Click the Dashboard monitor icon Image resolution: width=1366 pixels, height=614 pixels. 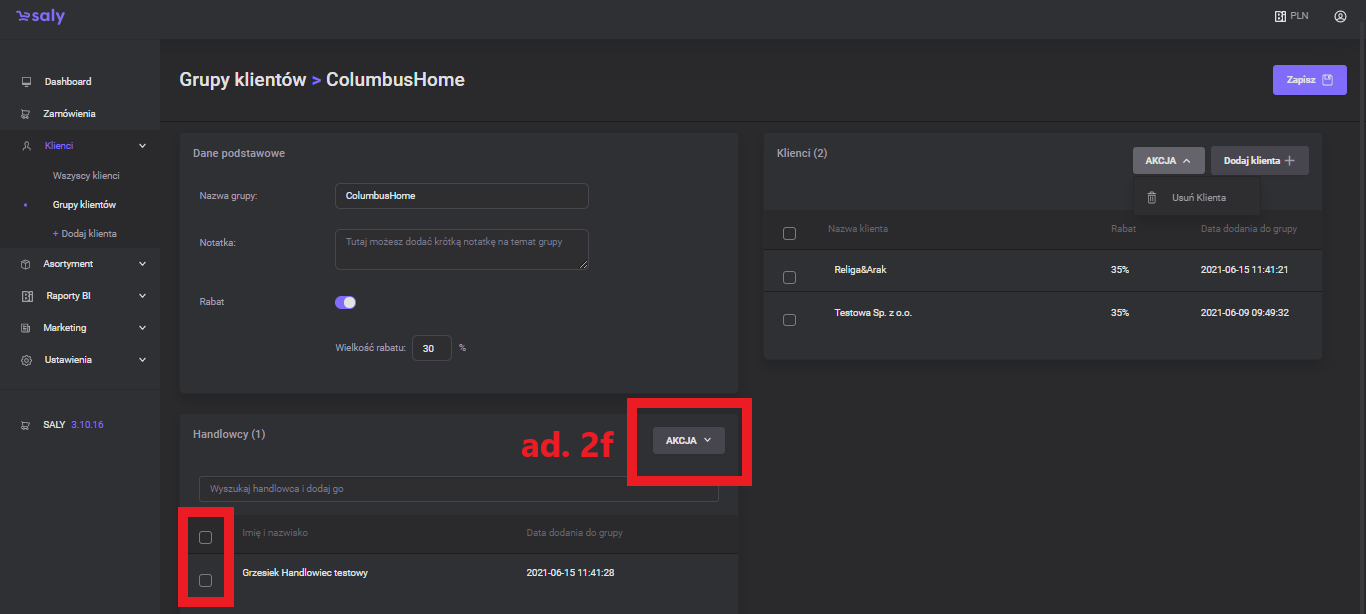coord(27,82)
